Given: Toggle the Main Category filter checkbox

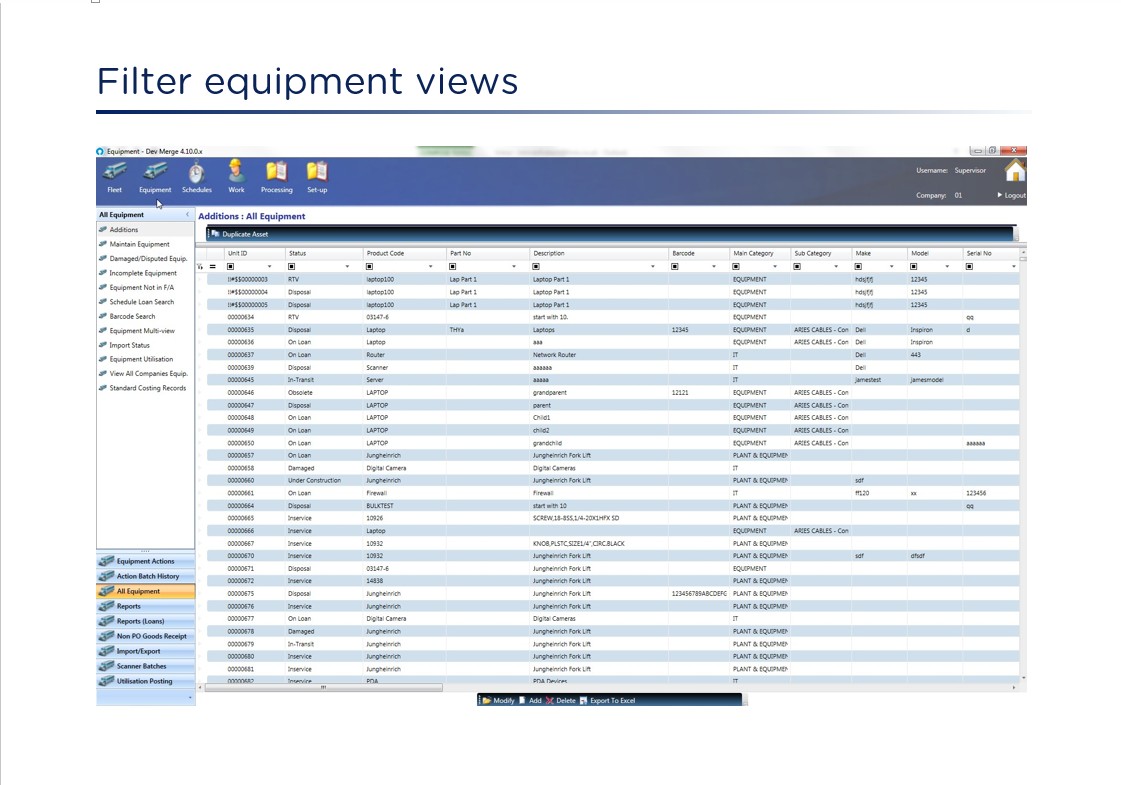Looking at the screenshot, I should 737,267.
